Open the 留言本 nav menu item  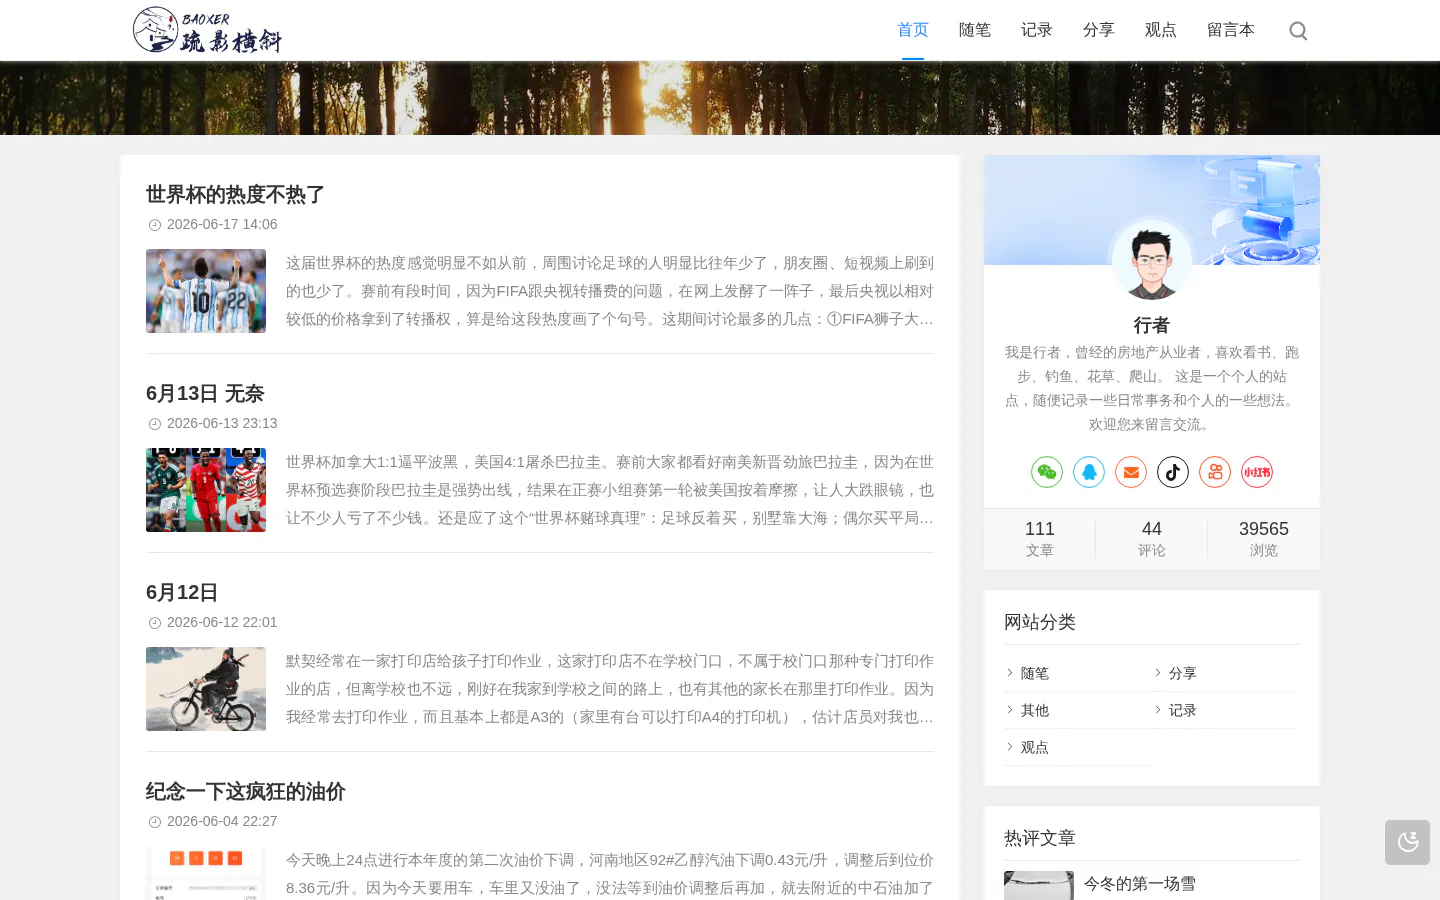tap(1231, 30)
